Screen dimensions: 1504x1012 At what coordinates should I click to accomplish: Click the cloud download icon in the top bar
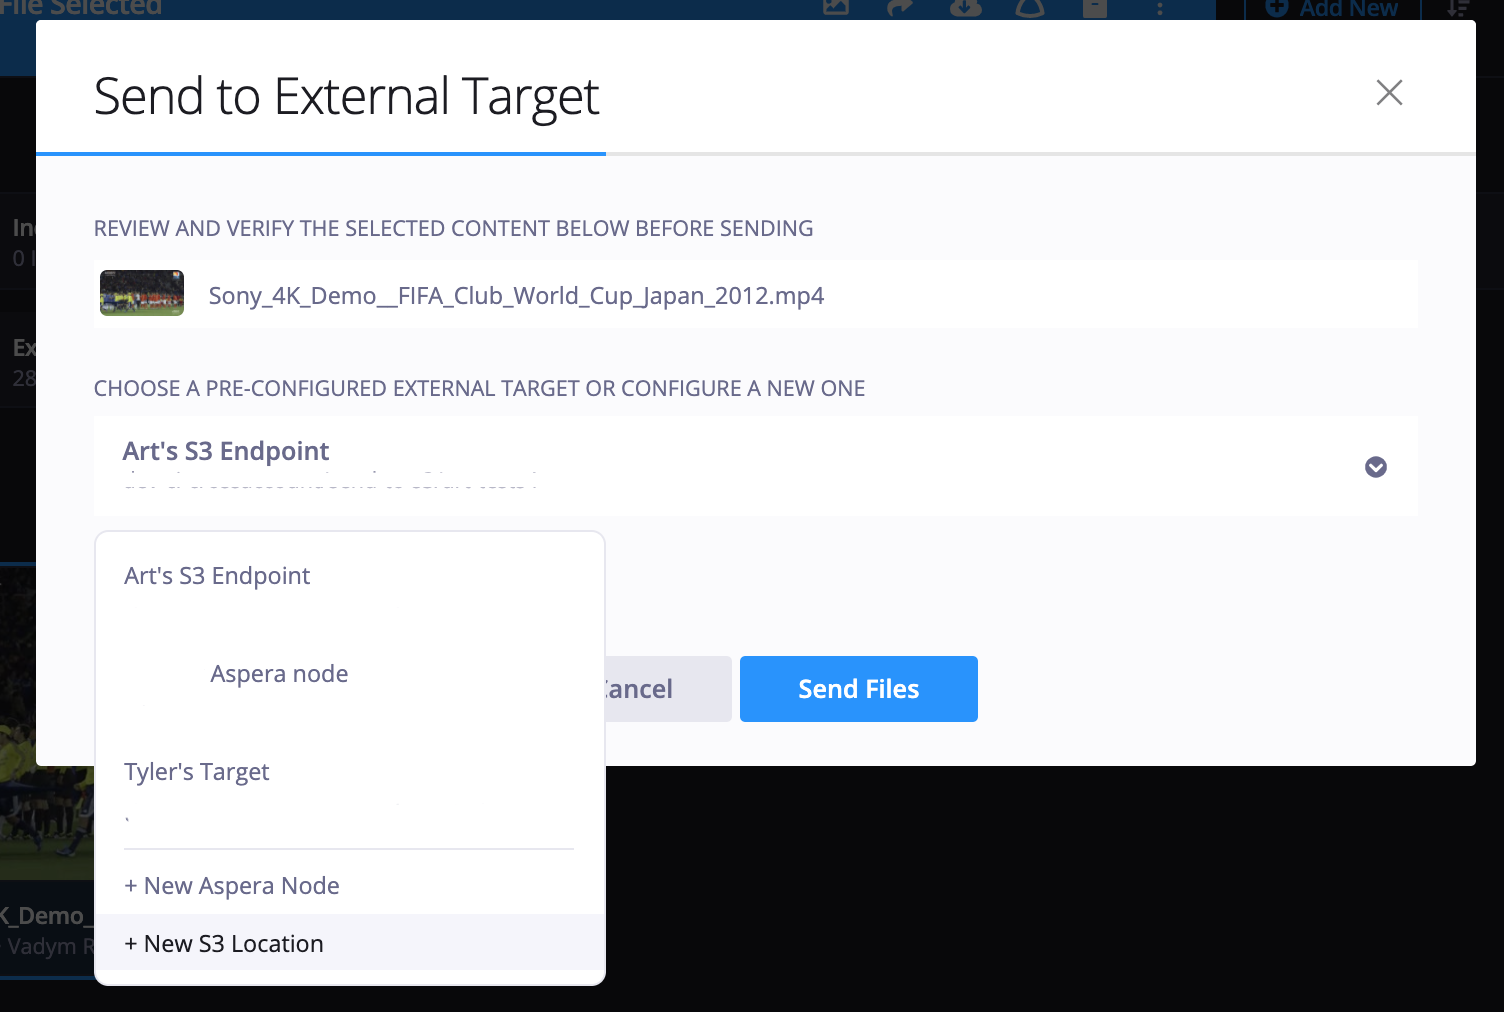[x=965, y=9]
